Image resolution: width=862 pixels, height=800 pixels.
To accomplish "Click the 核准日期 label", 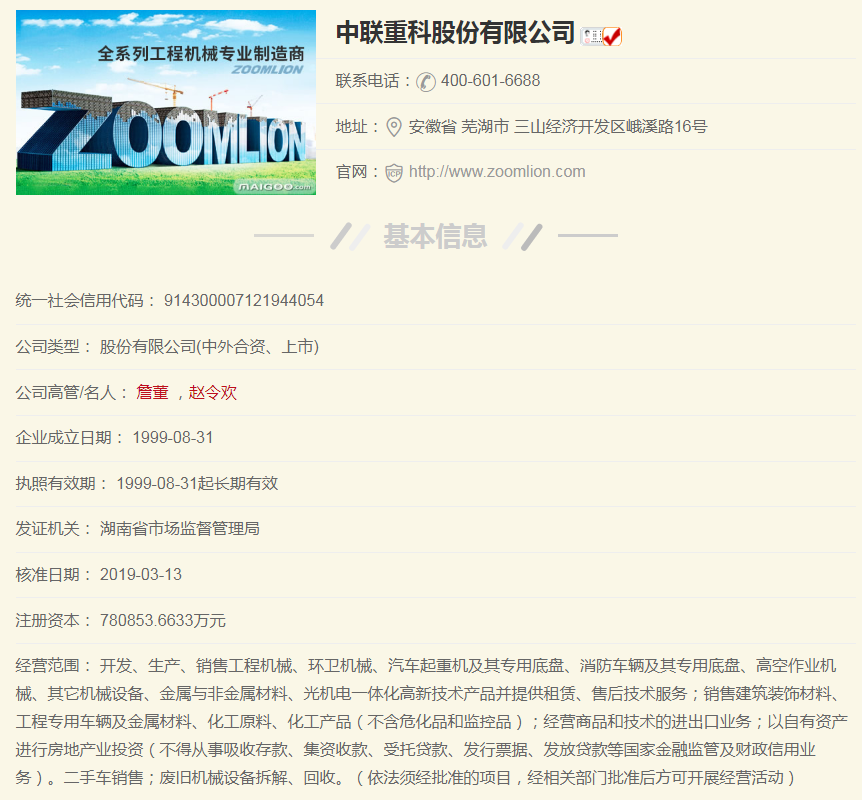I will 53,575.
